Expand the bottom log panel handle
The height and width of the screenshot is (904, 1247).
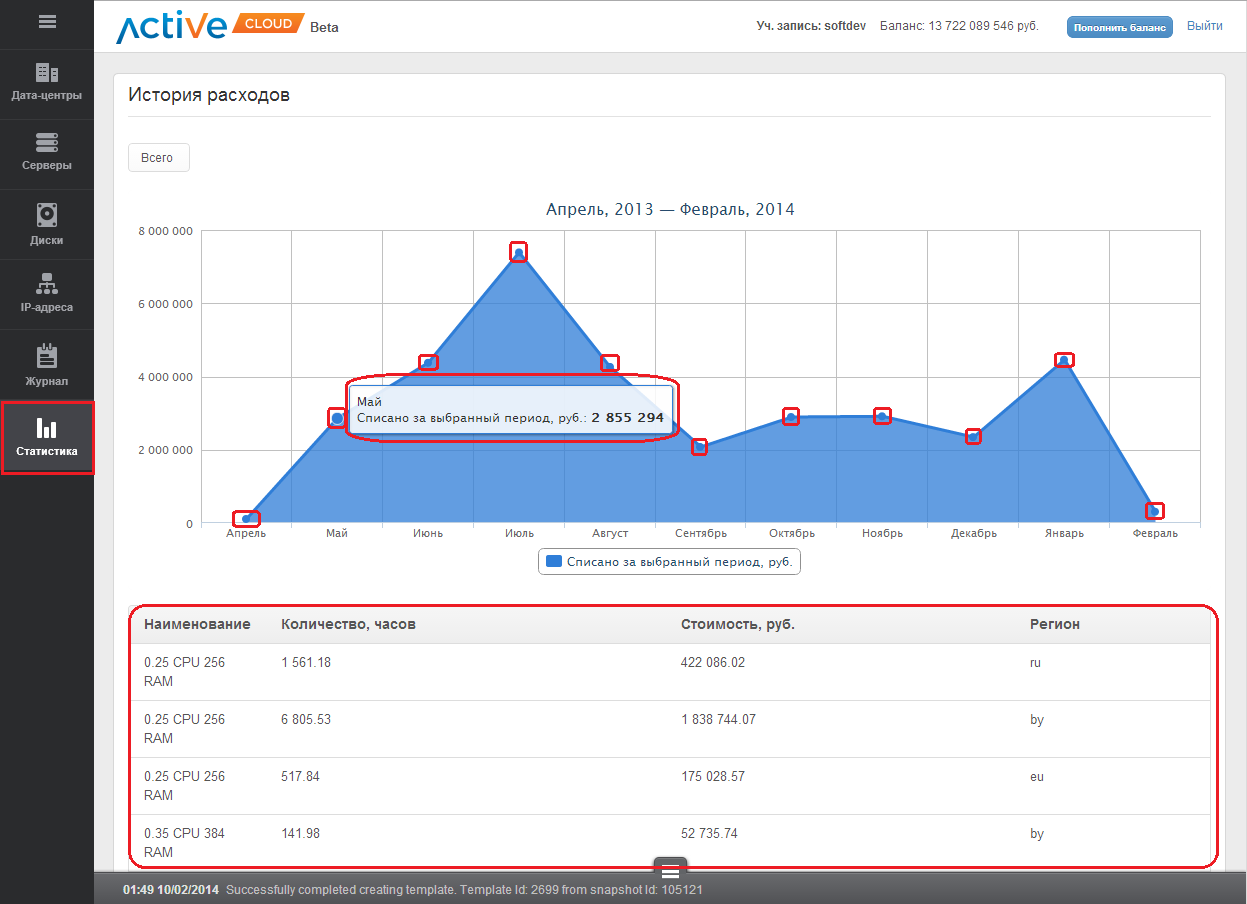(670, 872)
